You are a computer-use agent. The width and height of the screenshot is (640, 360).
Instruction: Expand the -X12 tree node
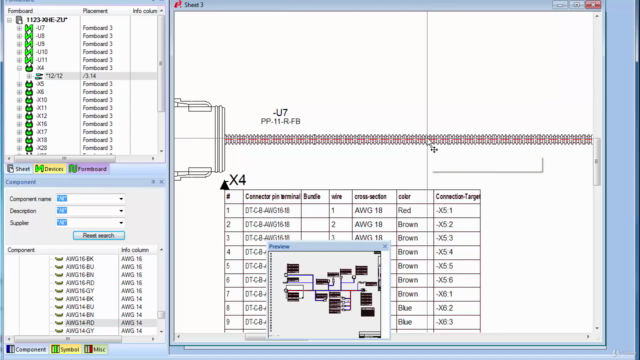point(19,116)
